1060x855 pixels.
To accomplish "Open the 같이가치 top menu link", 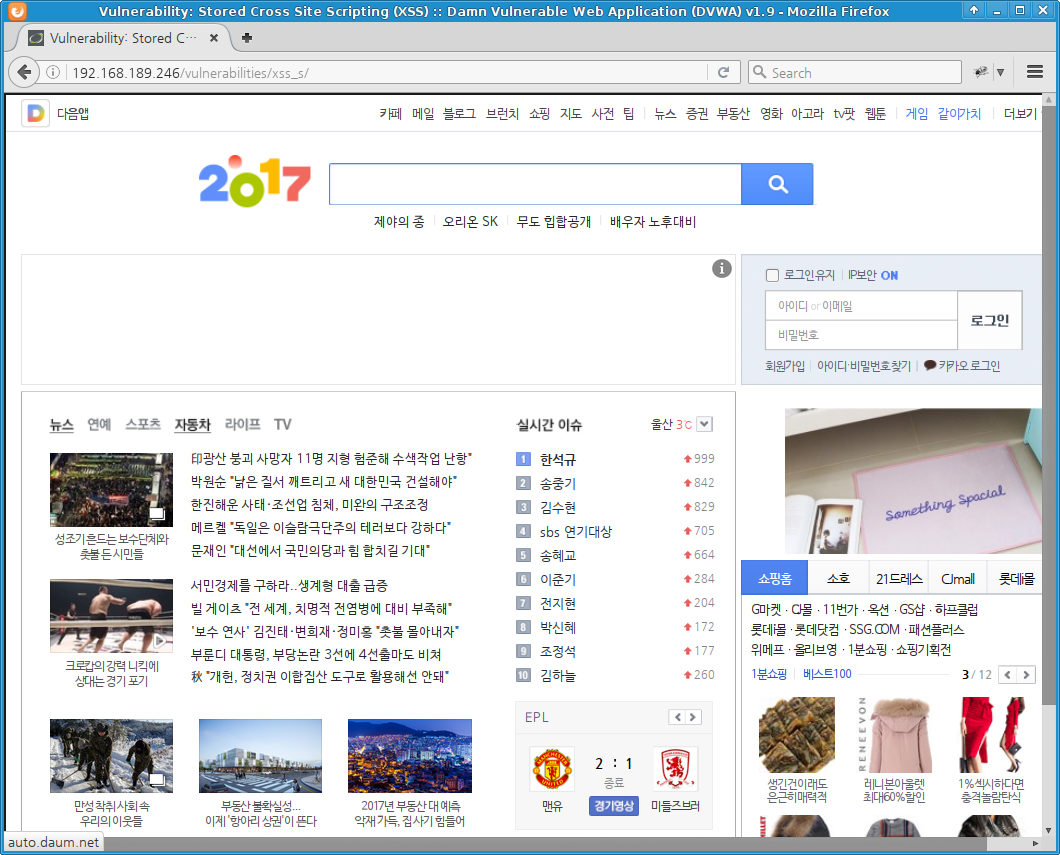I will [x=959, y=114].
